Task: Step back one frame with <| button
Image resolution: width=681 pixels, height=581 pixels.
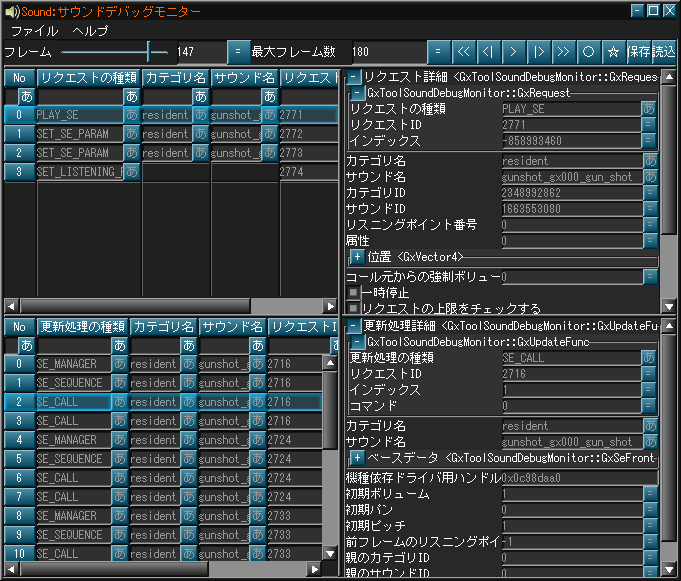Action: tap(489, 52)
